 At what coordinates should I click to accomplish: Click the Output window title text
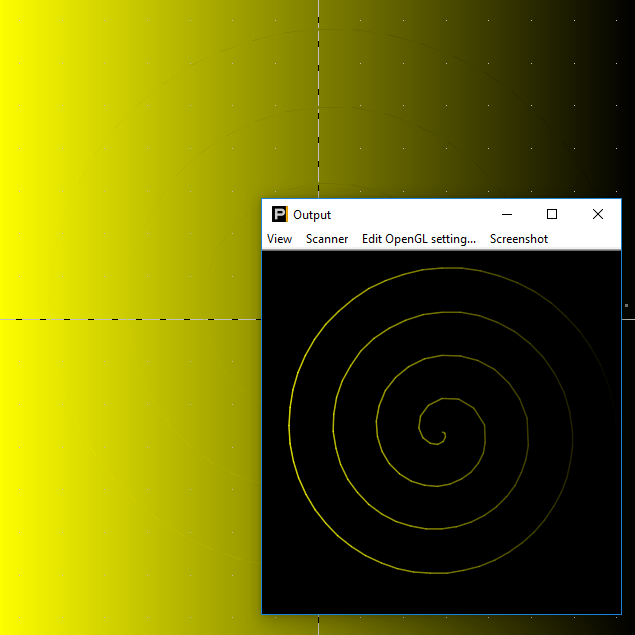tap(312, 214)
